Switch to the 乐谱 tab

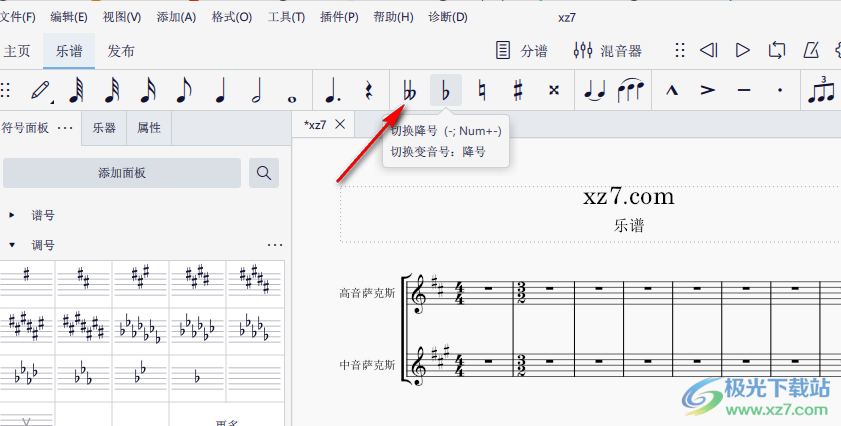(x=69, y=51)
